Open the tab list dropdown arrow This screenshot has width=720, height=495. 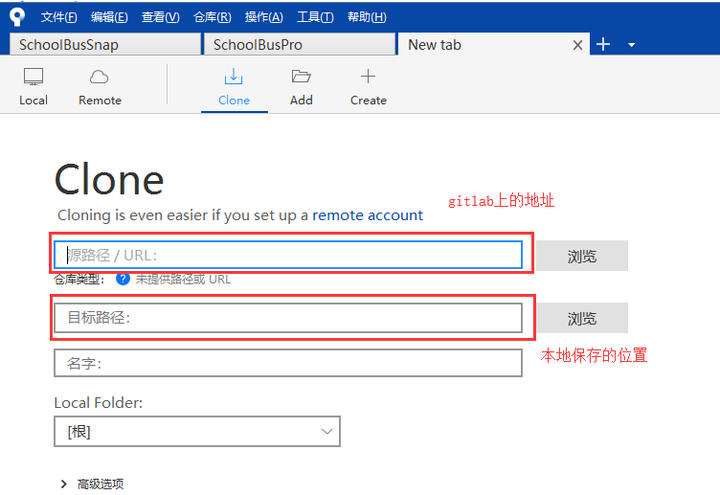[631, 45]
